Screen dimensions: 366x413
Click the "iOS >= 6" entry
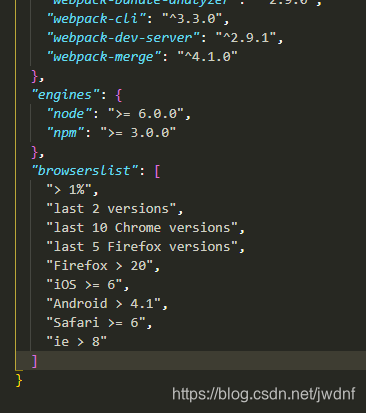pyautogui.click(x=84, y=285)
